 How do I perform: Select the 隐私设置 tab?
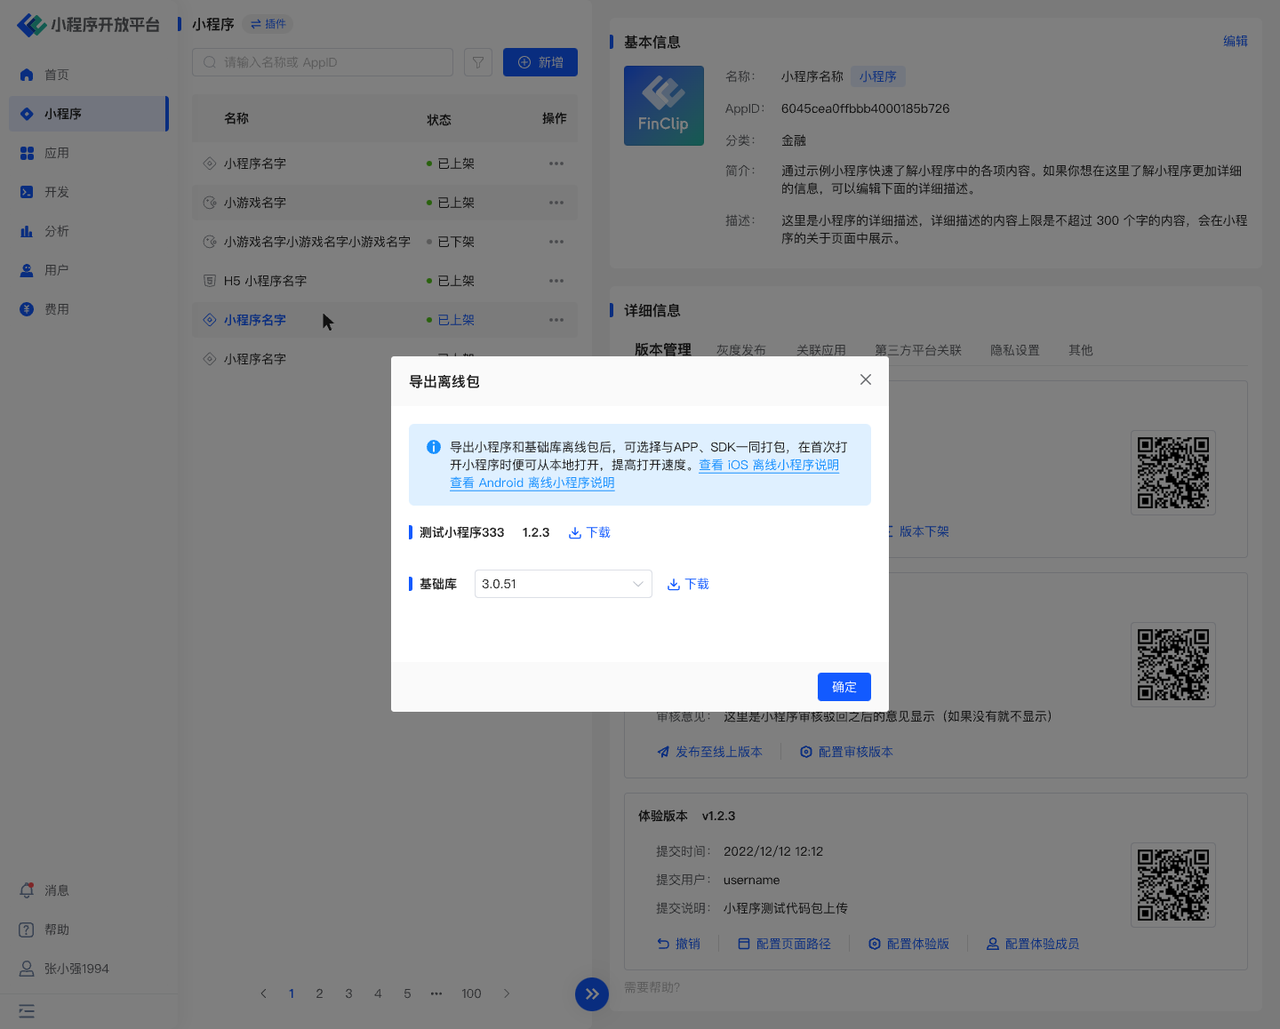coord(1014,350)
